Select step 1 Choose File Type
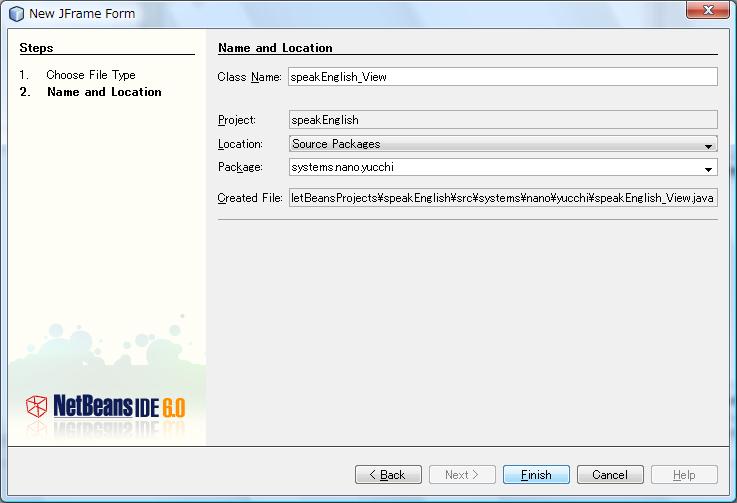The width and height of the screenshot is (737, 503). (x=90, y=75)
